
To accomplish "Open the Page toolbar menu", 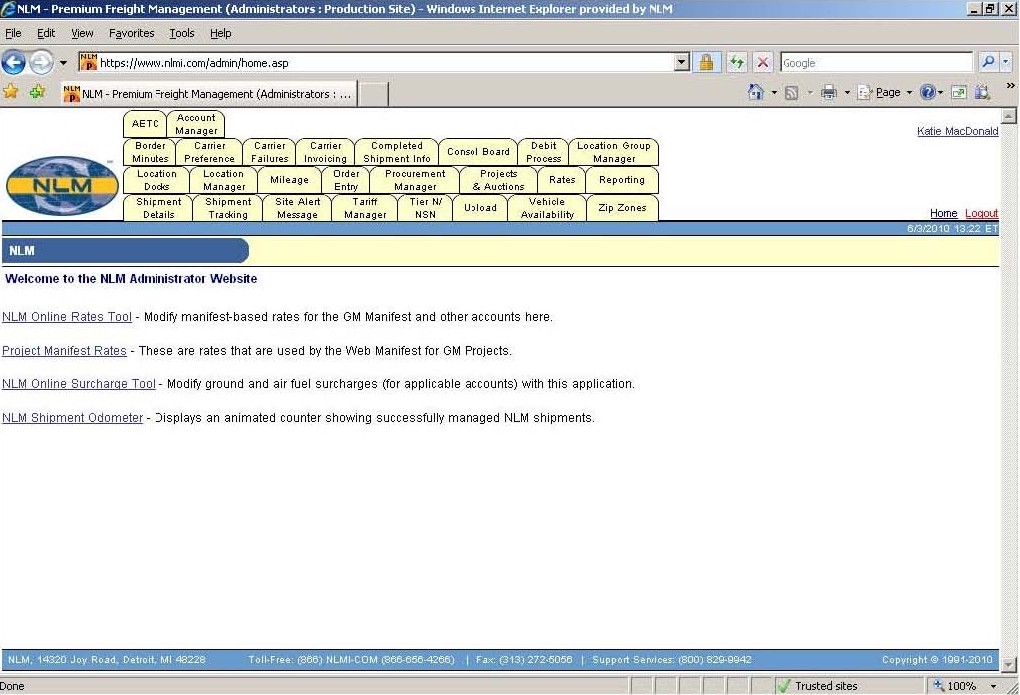I will click(x=885, y=92).
